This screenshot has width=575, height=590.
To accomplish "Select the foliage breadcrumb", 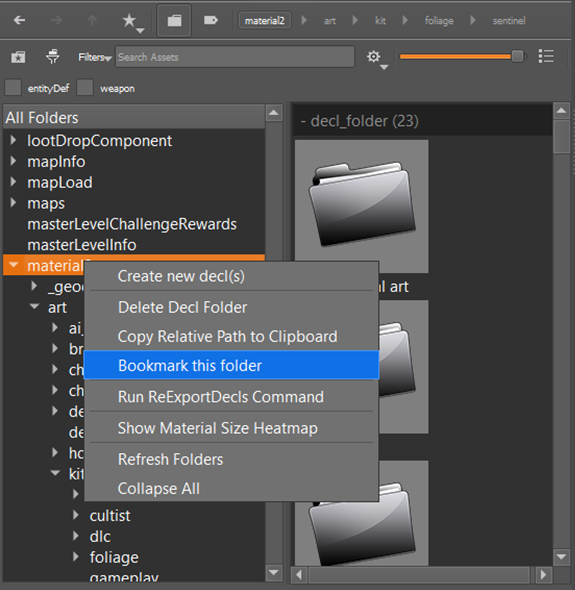I will pyautogui.click(x=439, y=21).
